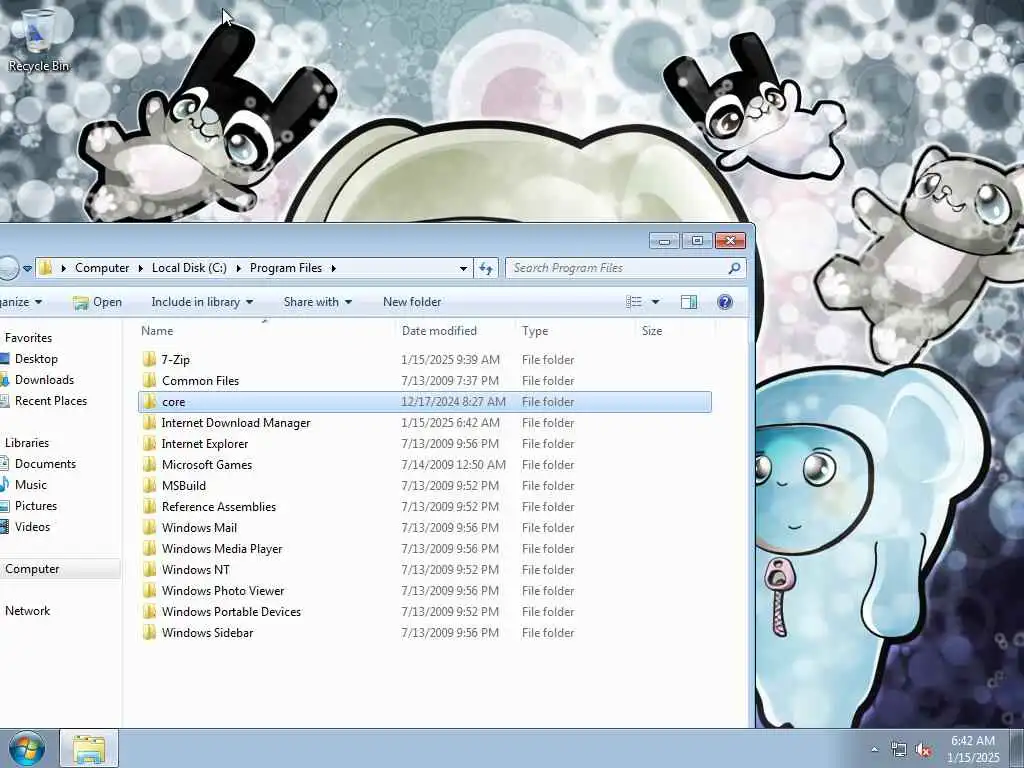This screenshot has width=1024, height=768.
Task: Expand the arrow after Program Files breadcrumb
Action: pyautogui.click(x=333, y=268)
